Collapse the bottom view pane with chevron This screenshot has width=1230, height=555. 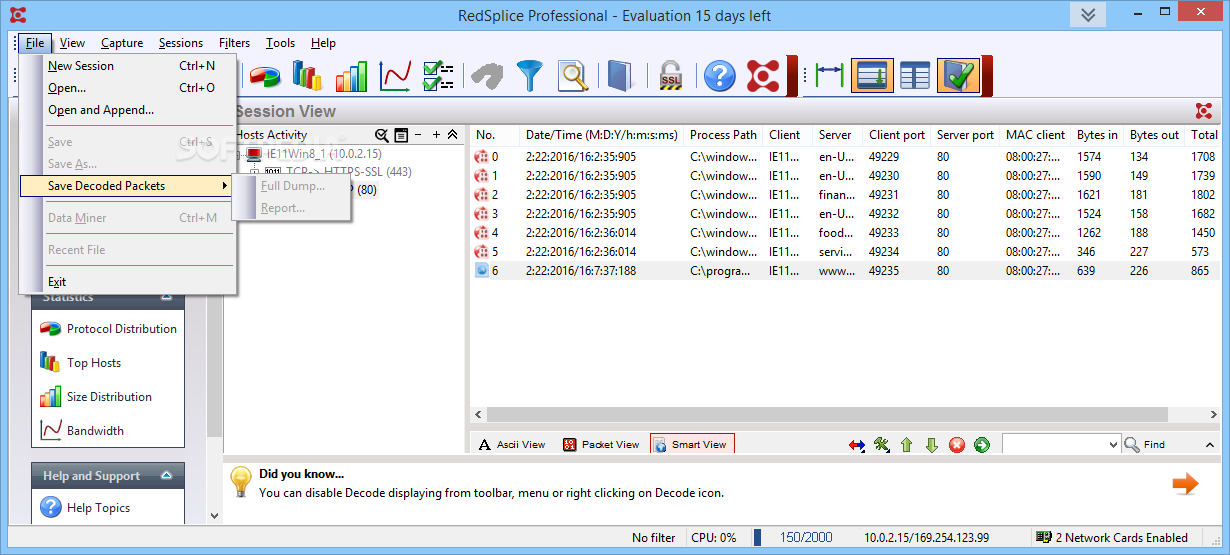1209,445
